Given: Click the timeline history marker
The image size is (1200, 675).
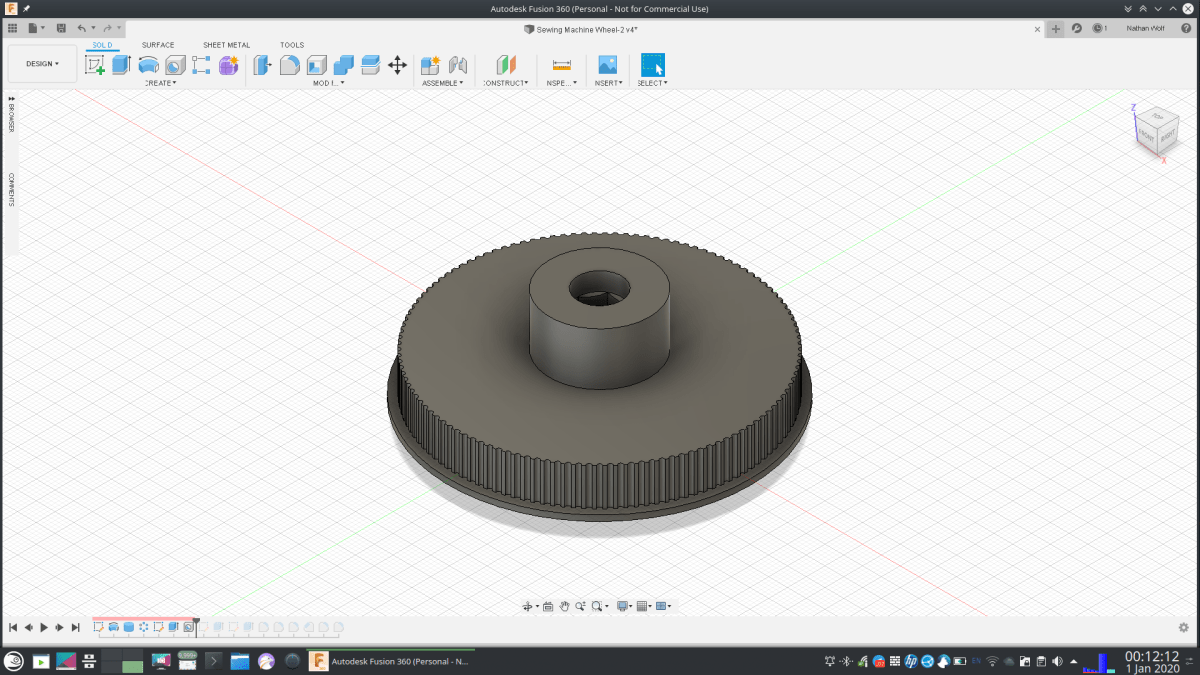Looking at the screenshot, I should pos(196,626).
